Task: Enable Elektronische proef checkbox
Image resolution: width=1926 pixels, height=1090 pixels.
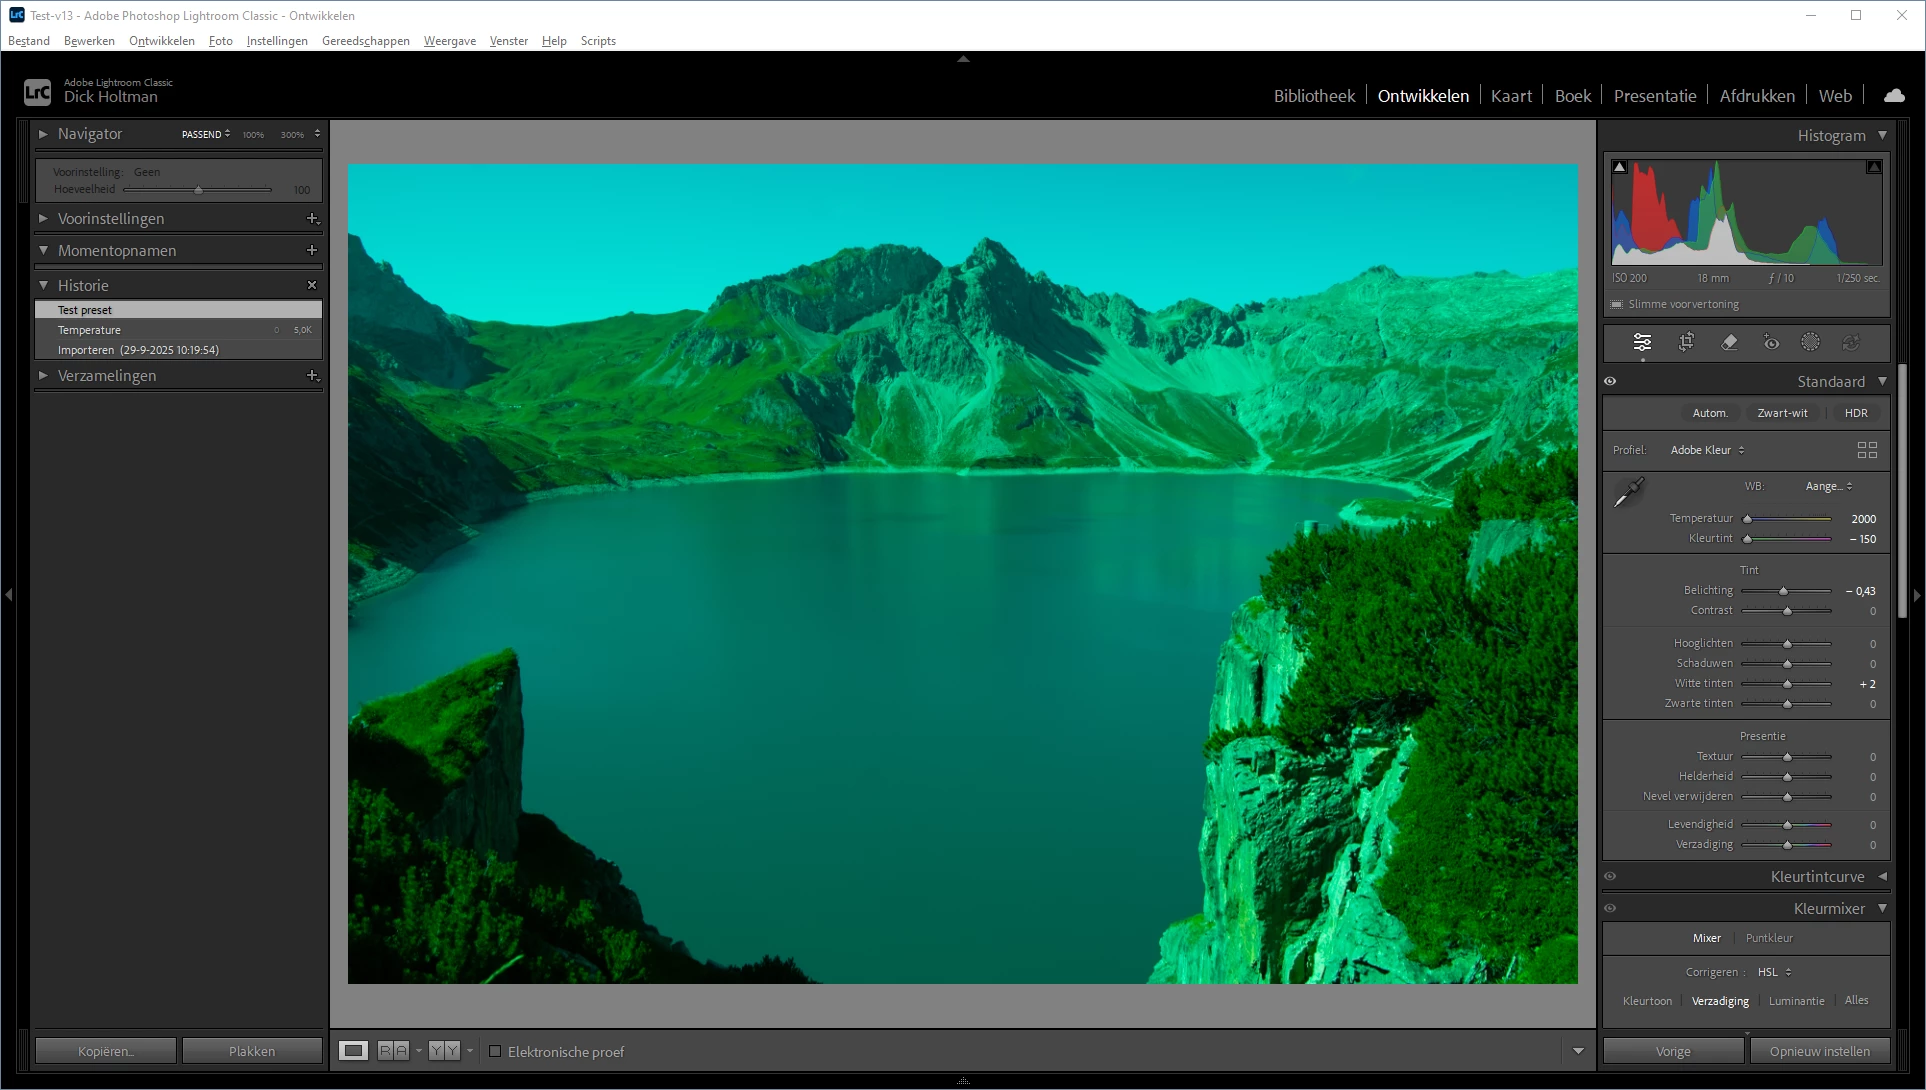Action: (495, 1051)
